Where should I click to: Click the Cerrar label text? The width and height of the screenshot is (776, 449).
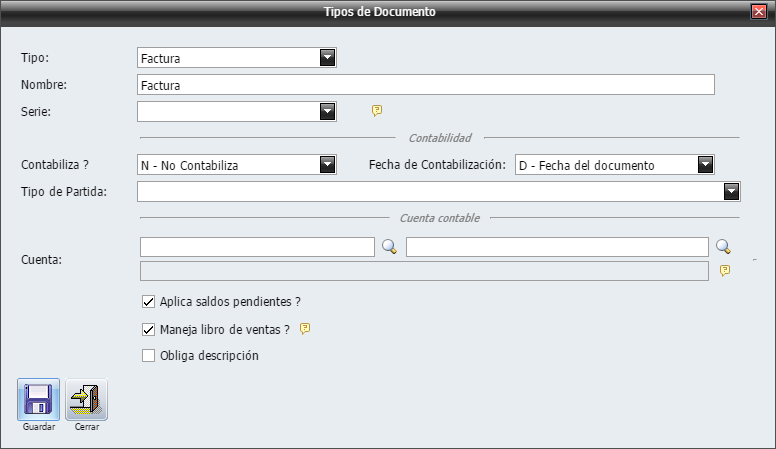87,427
